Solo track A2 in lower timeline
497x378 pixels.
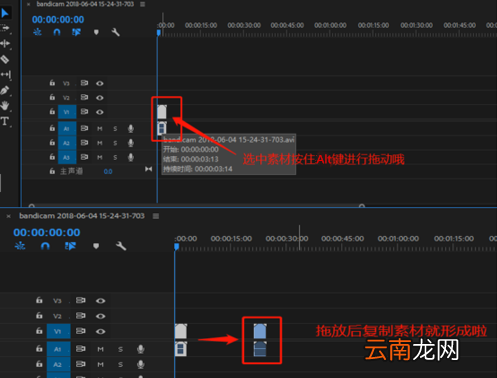click(x=120, y=365)
